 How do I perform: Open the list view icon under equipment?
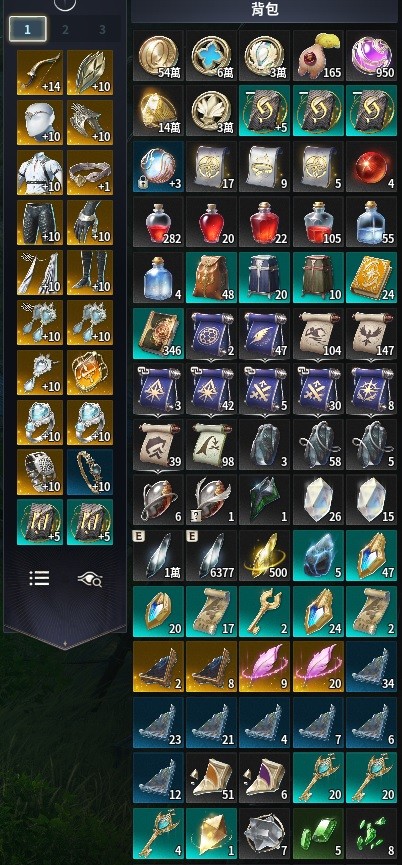coord(40,578)
